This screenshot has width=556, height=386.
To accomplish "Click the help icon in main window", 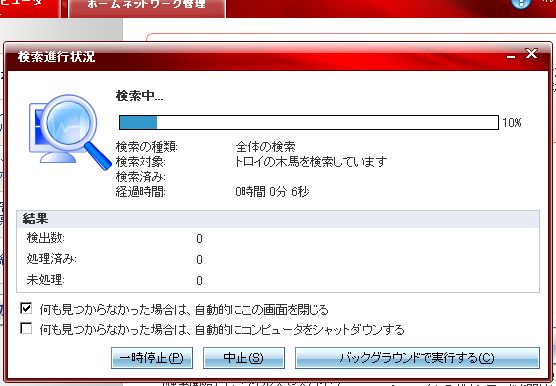I will point(521,4).
